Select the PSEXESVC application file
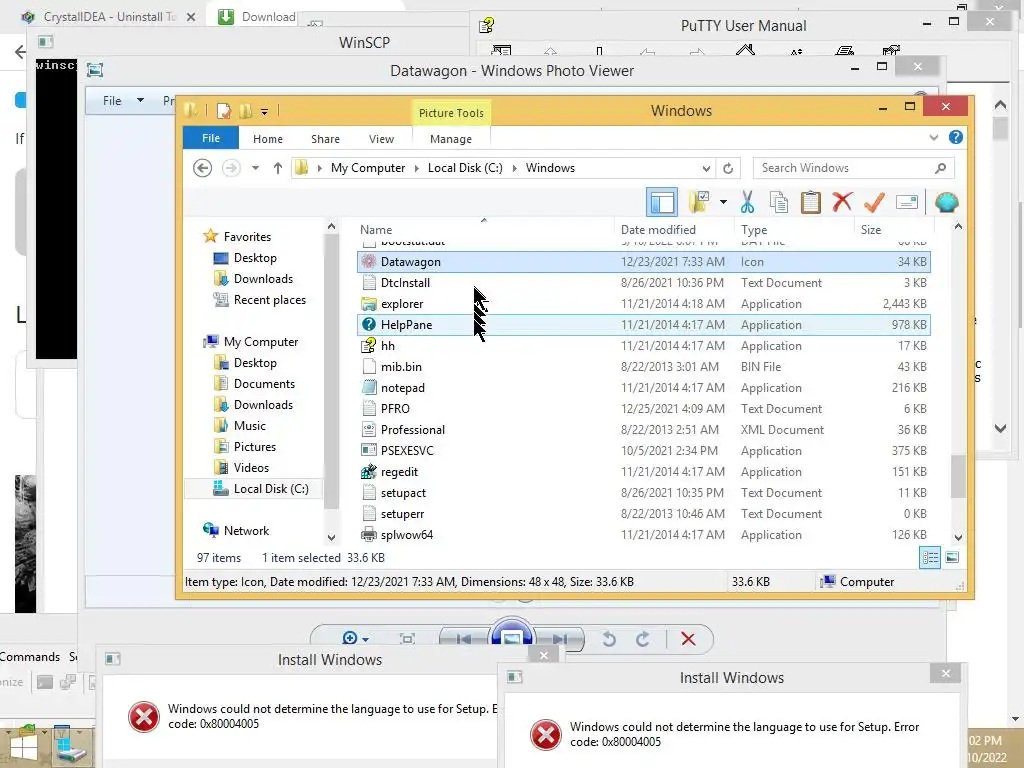 pos(643,451)
